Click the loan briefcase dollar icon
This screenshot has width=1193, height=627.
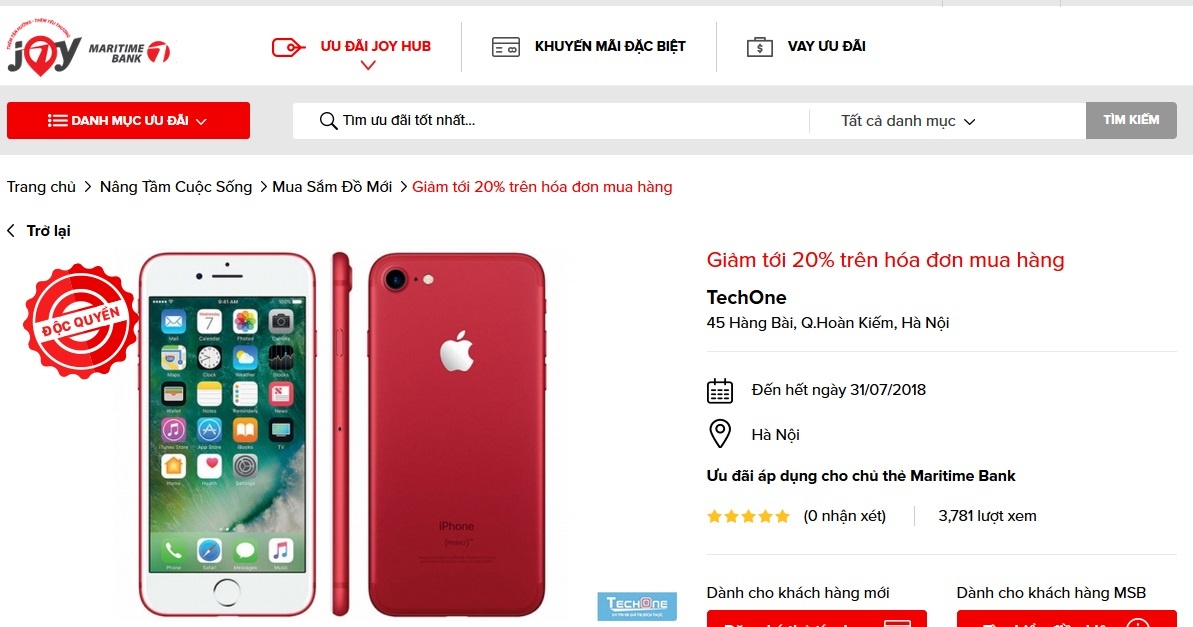point(759,47)
